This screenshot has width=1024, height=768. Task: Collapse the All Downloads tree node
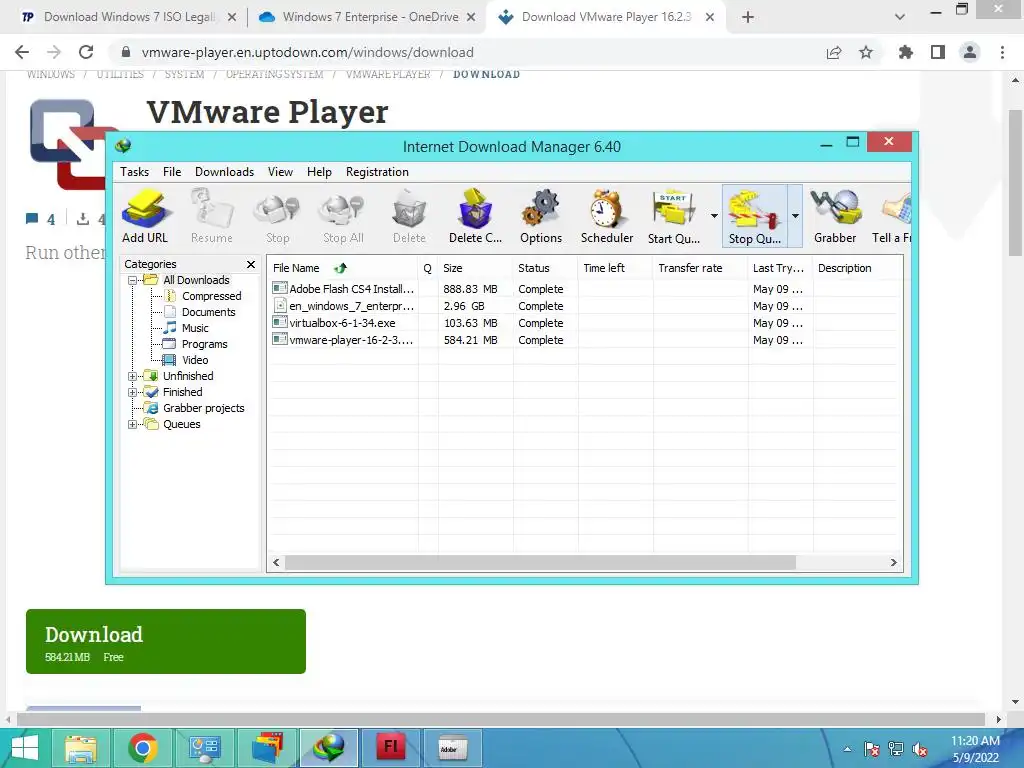click(133, 280)
